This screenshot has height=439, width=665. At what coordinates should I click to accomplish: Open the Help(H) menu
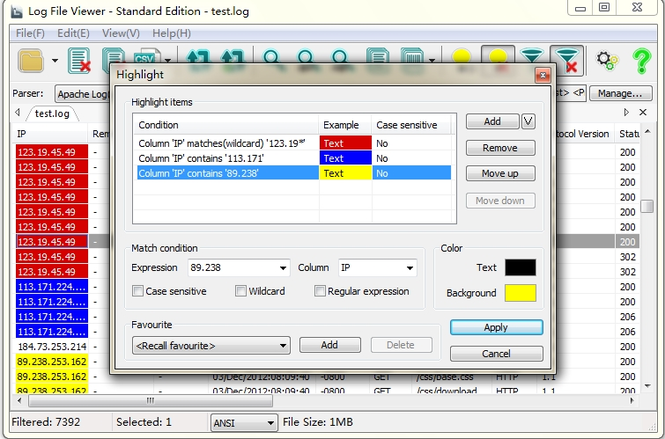coord(171,33)
